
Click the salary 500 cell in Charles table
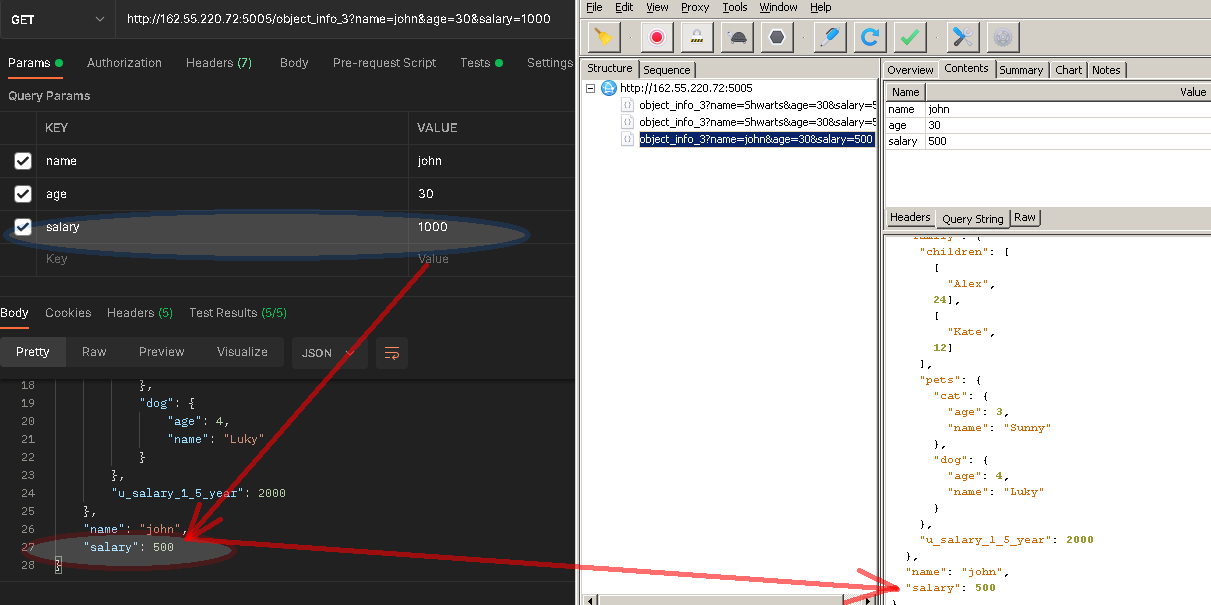(x=1067, y=141)
